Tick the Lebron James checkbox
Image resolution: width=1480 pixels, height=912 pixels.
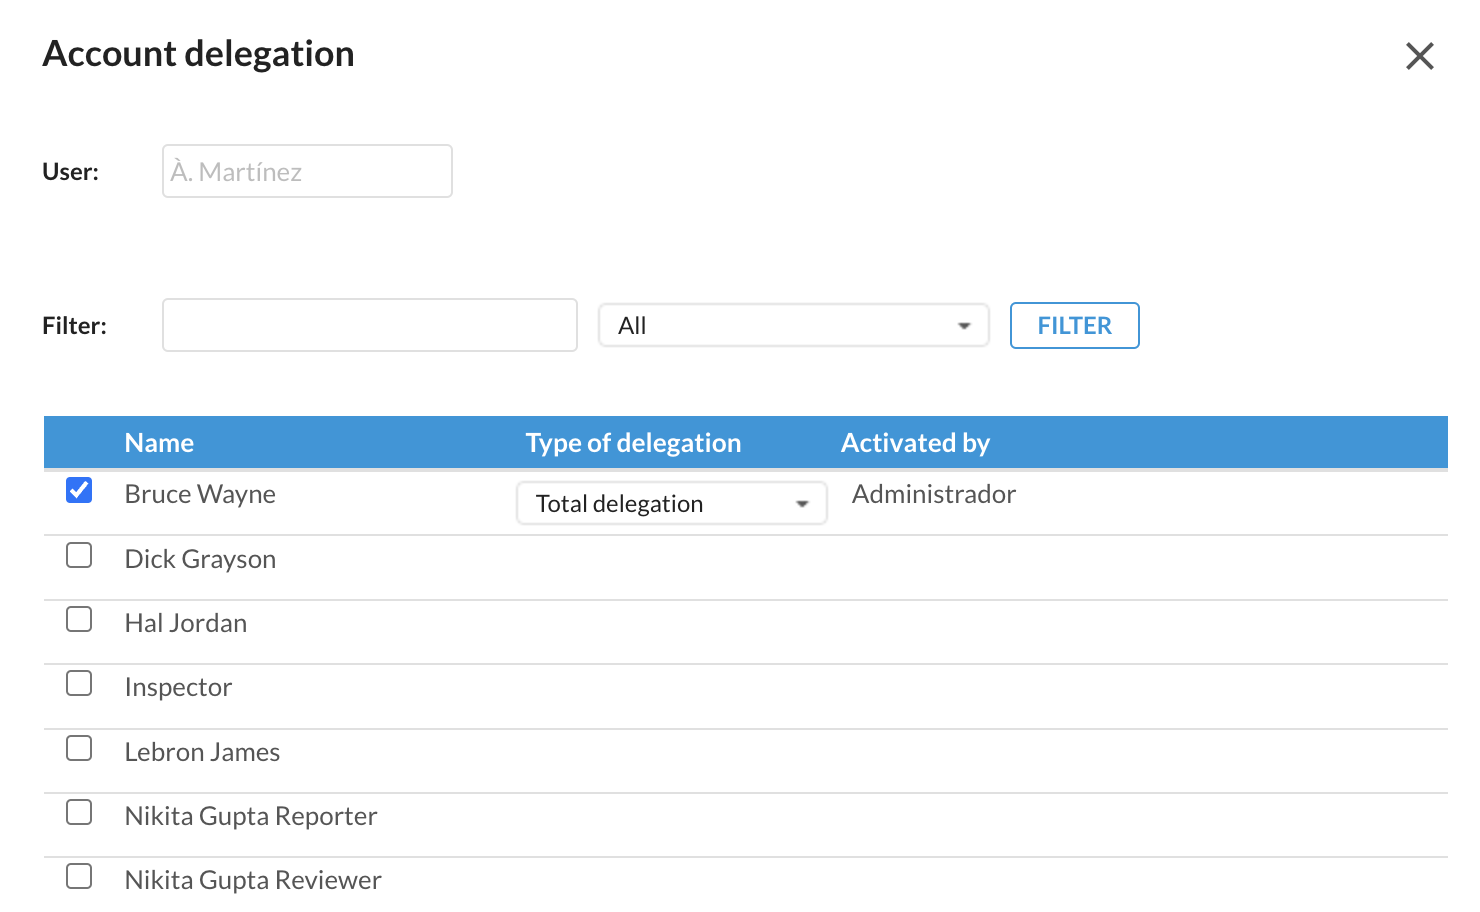tap(79, 748)
